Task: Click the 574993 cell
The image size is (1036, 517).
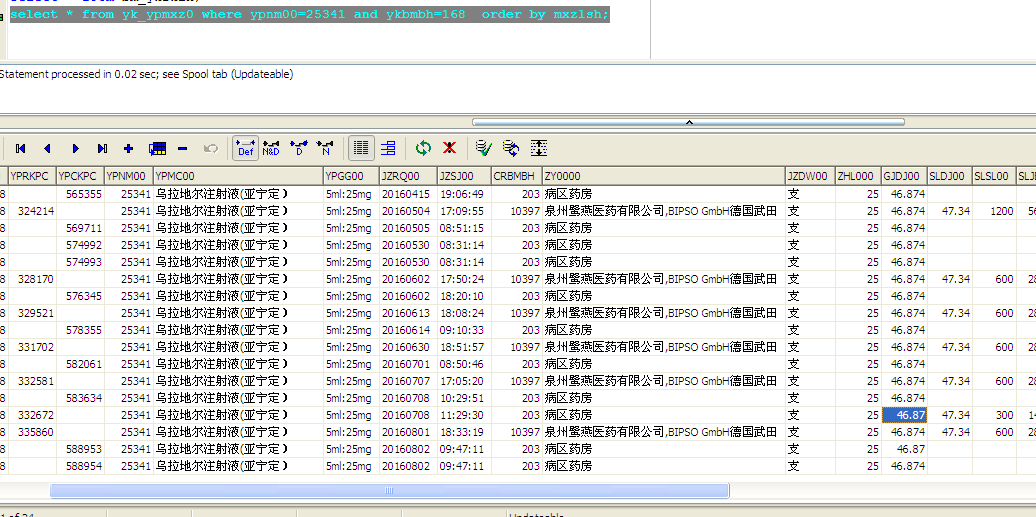Action: (x=81, y=262)
